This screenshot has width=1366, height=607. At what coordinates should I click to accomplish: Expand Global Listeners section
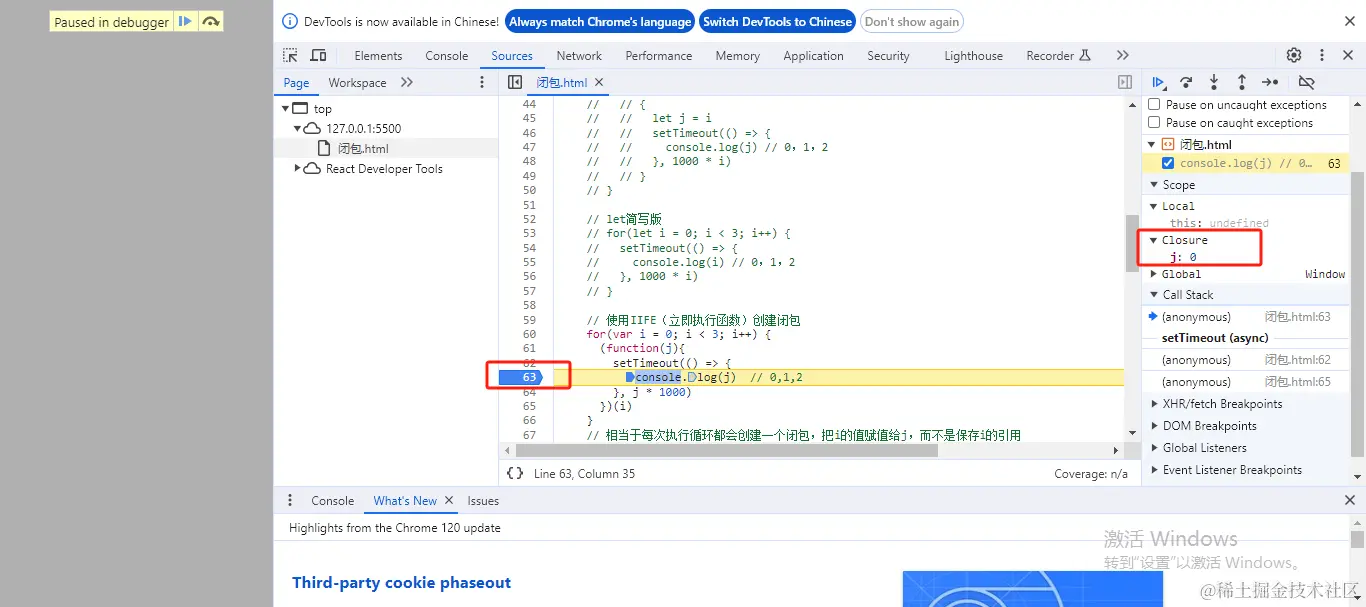point(1154,448)
